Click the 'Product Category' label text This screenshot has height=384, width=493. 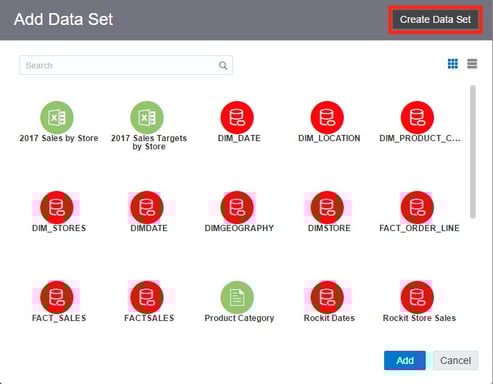pyautogui.click(x=239, y=318)
